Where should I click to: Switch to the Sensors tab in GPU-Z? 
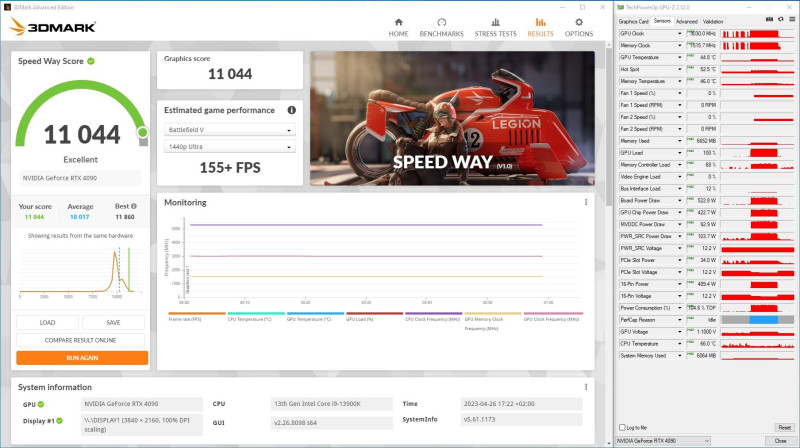click(662, 21)
